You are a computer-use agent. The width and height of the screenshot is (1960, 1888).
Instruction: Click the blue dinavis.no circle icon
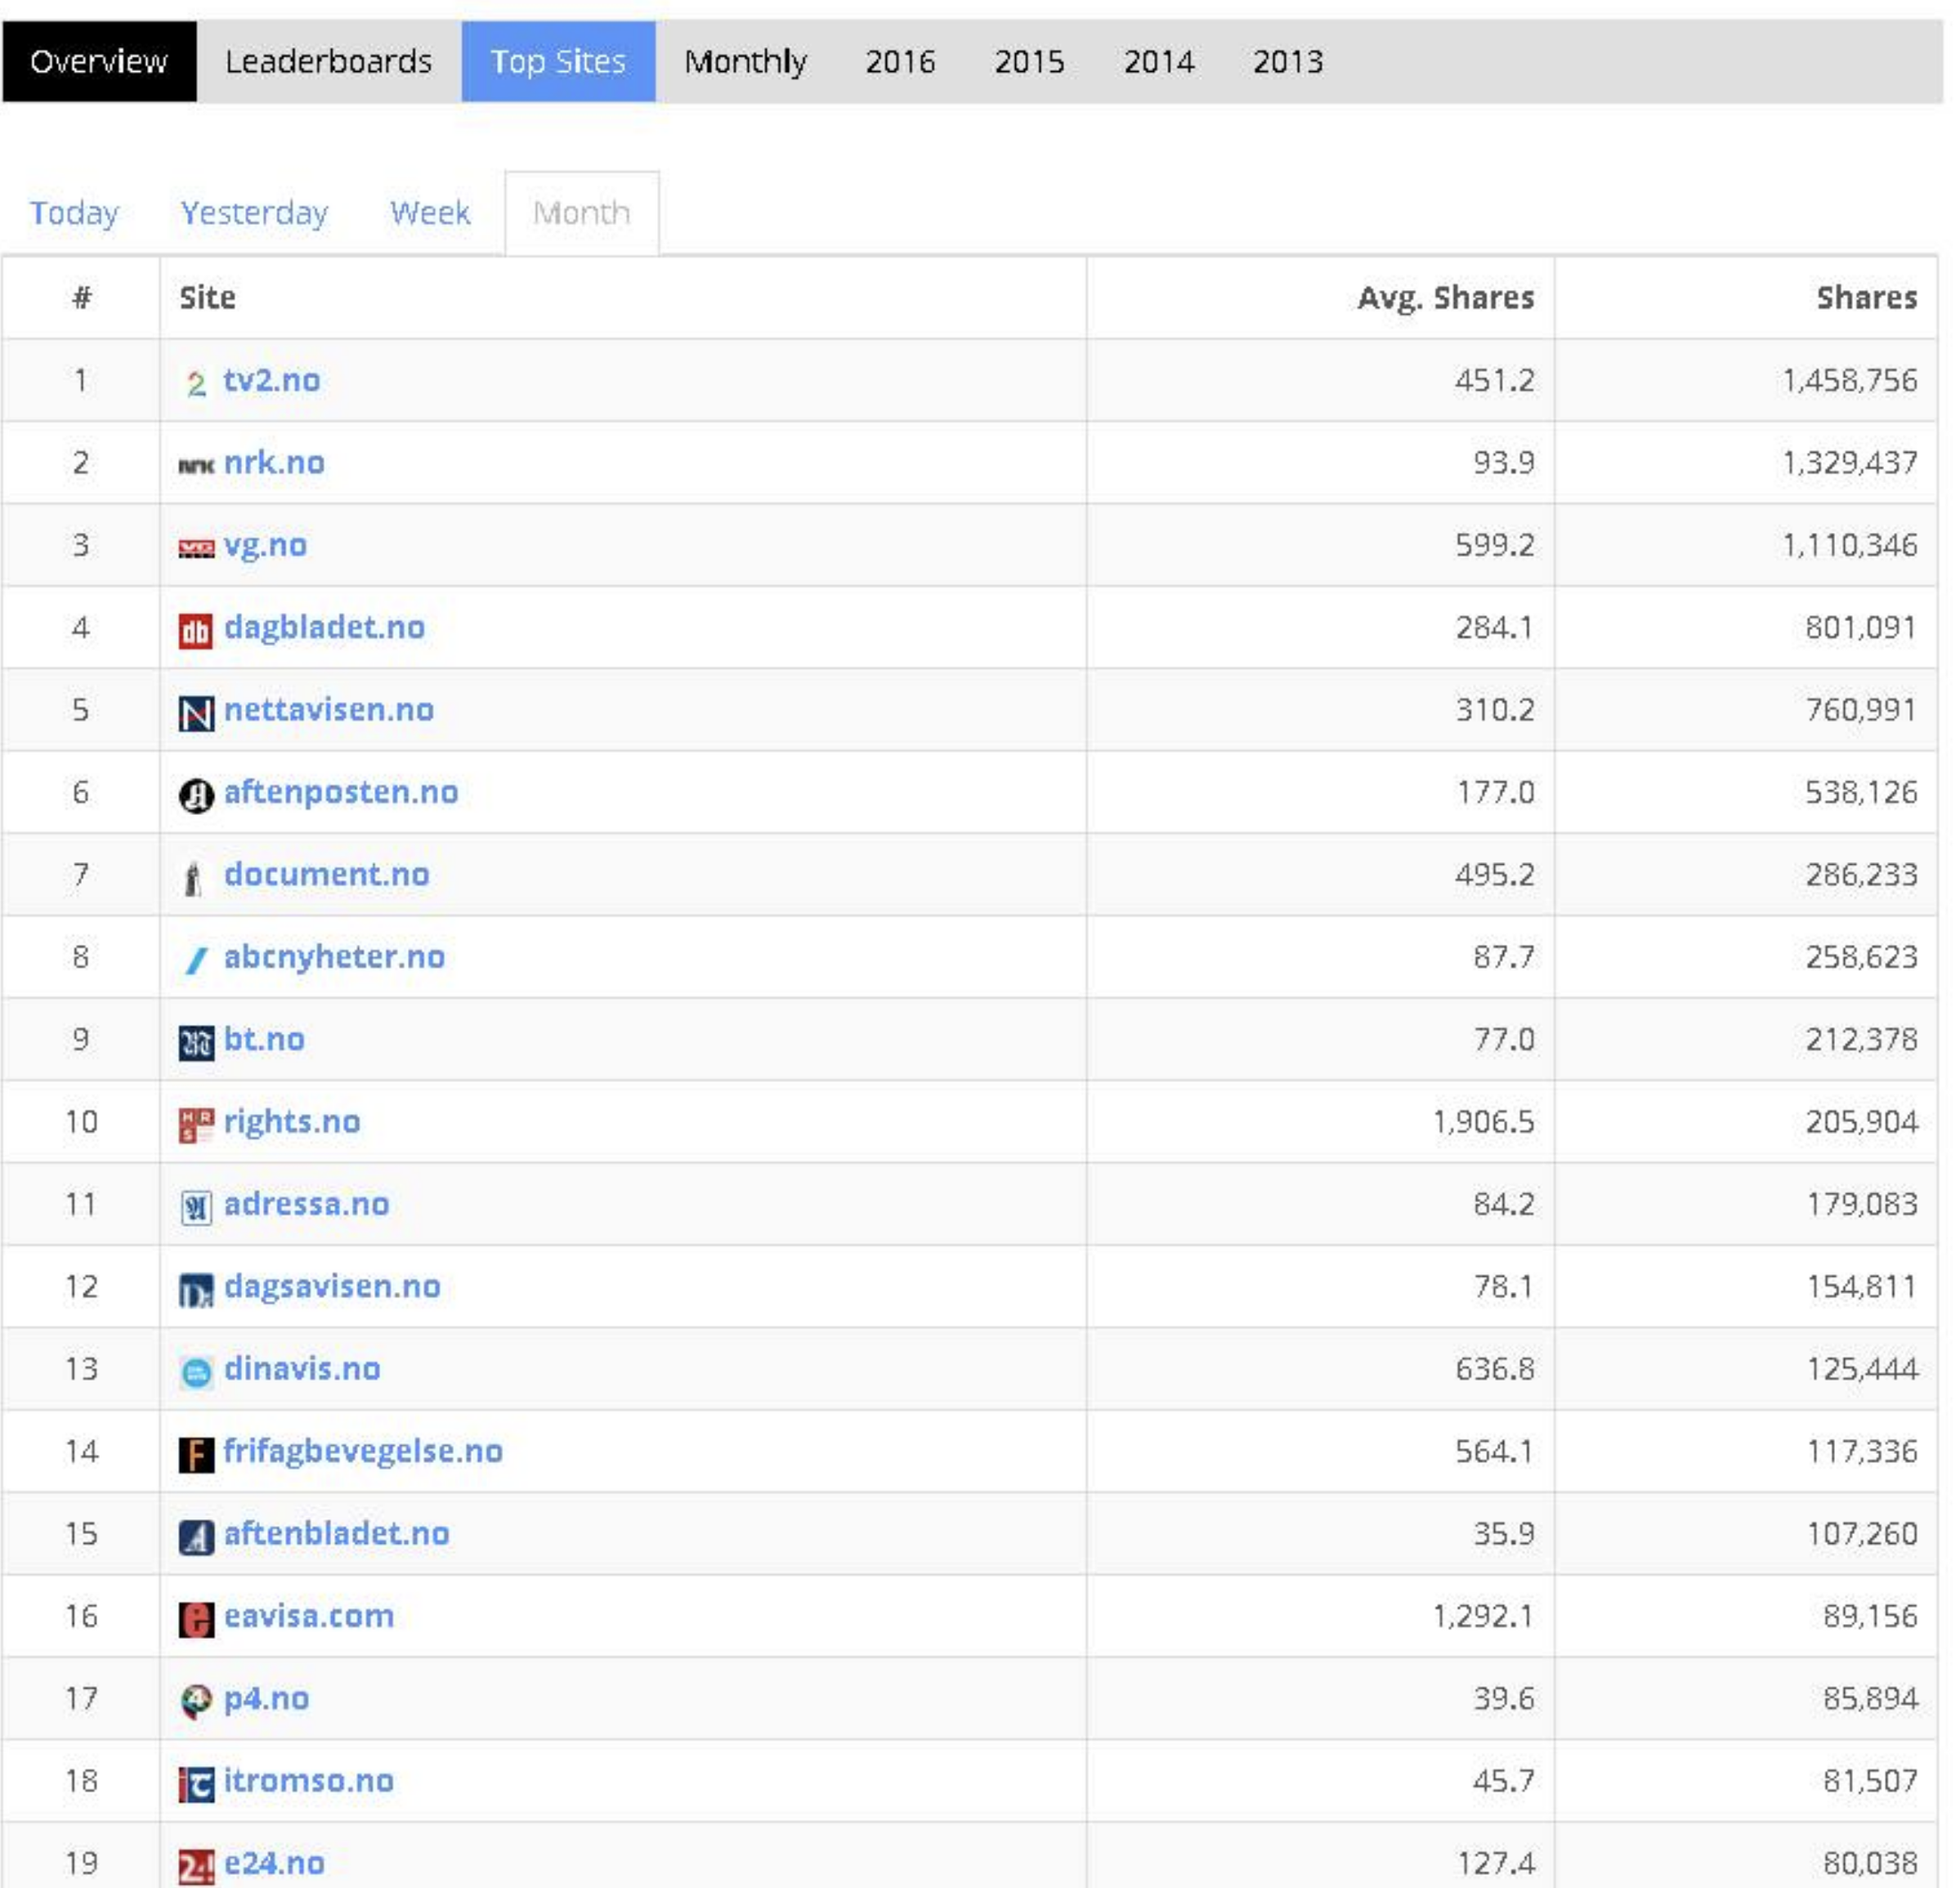[x=196, y=1372]
